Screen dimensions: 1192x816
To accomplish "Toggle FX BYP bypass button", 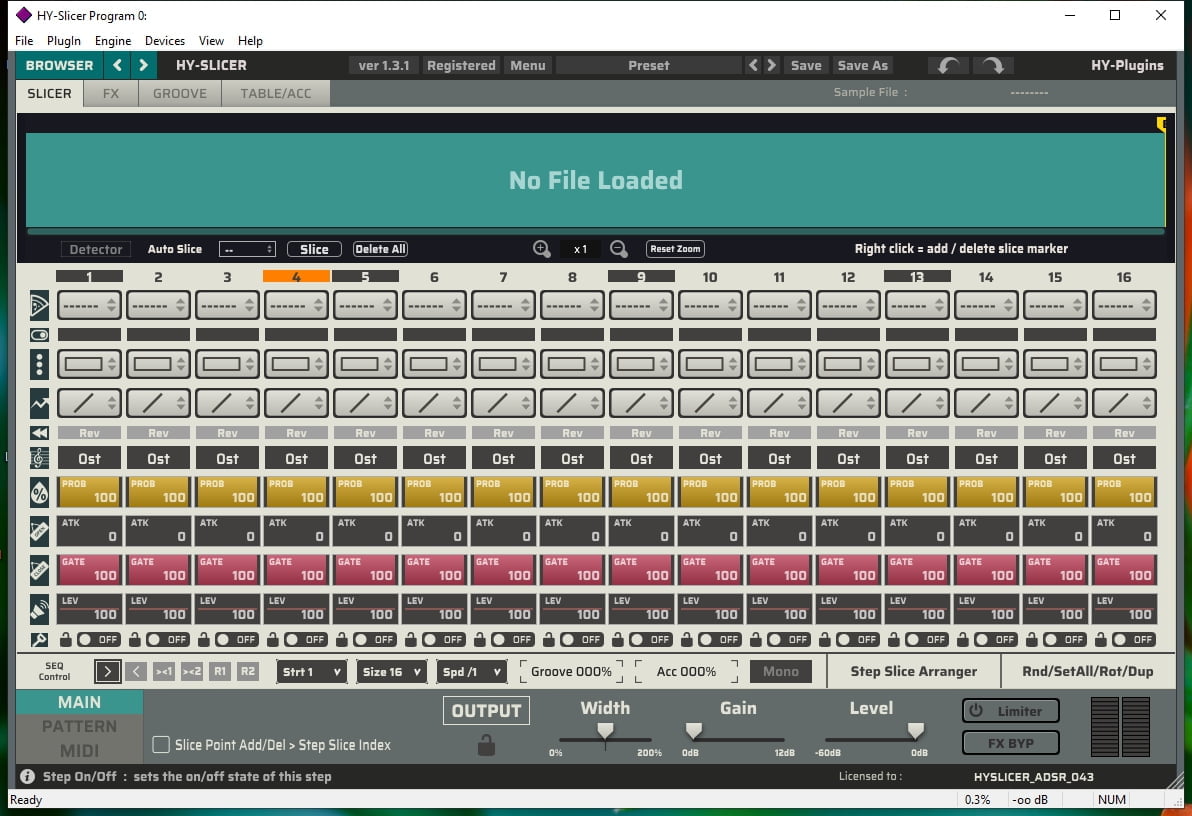I will click(1010, 743).
